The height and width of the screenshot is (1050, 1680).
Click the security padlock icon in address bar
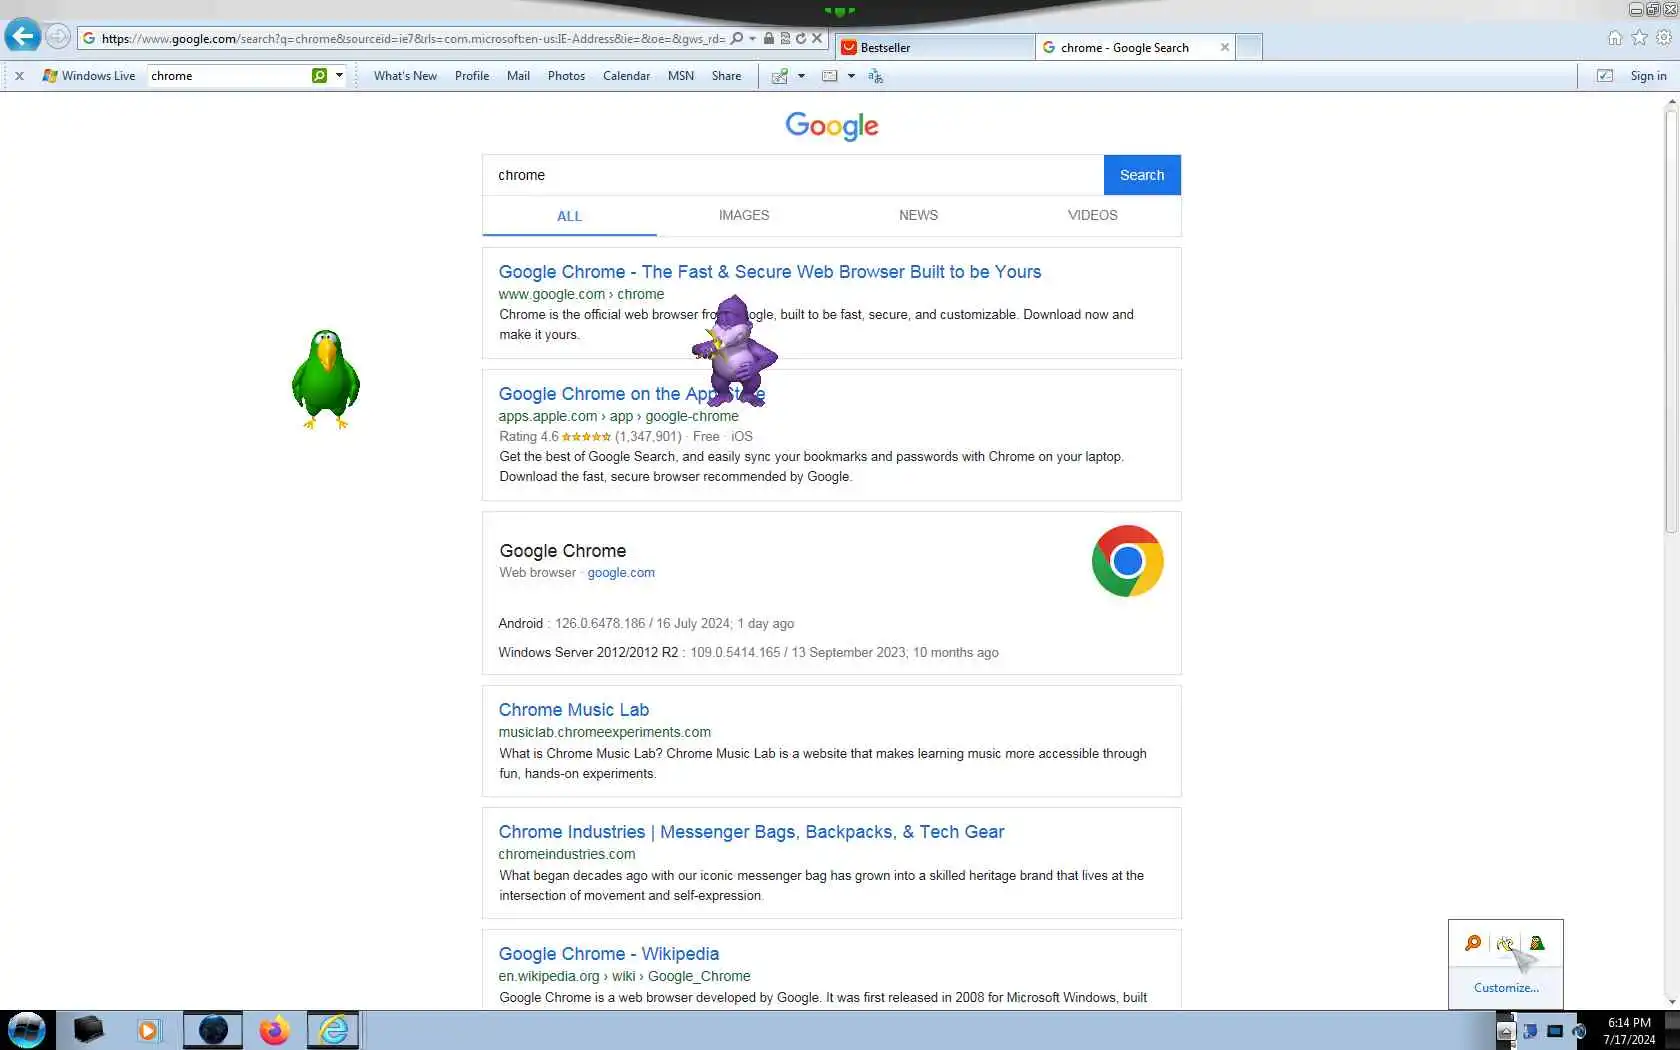[x=768, y=38]
